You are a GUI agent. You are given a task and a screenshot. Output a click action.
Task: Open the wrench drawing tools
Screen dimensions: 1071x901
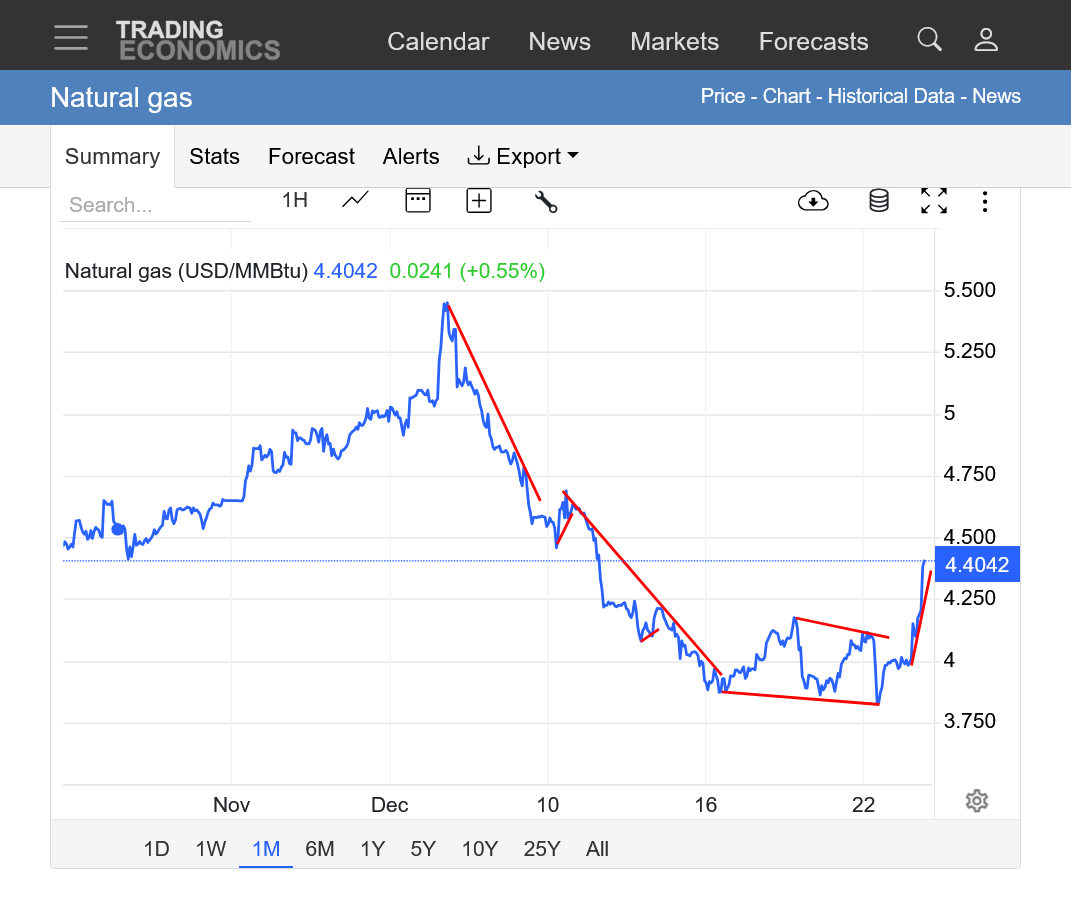[x=545, y=201]
